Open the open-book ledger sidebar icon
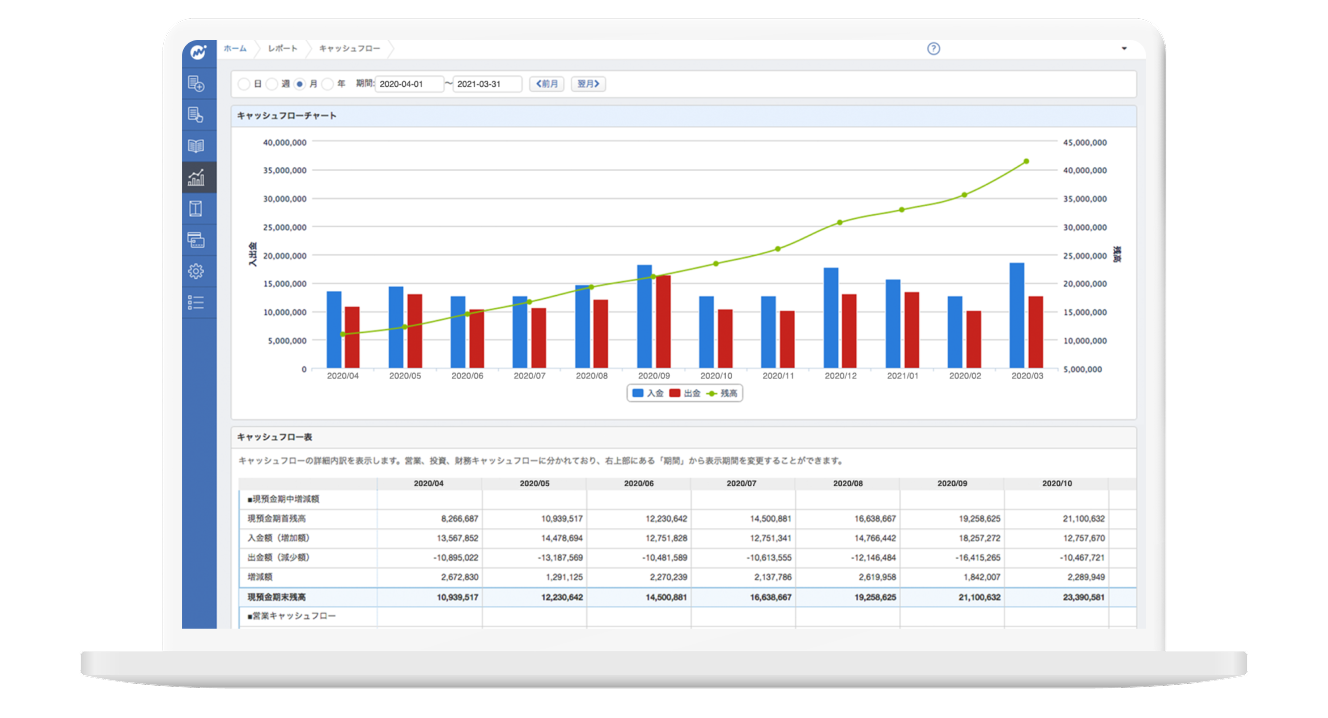1328x718 pixels. [196, 146]
